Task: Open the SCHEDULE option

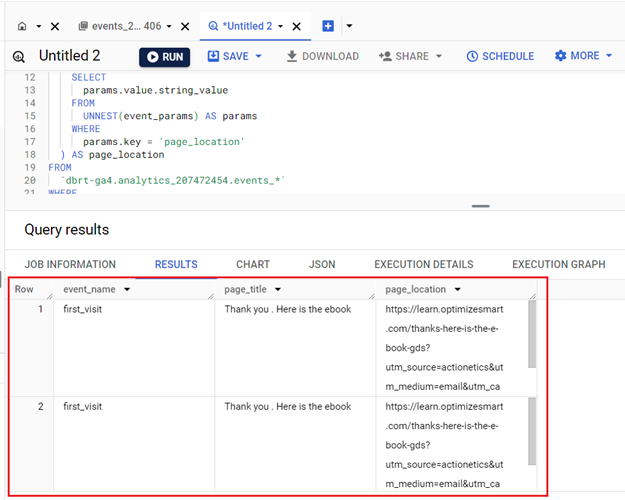Action: (x=500, y=56)
